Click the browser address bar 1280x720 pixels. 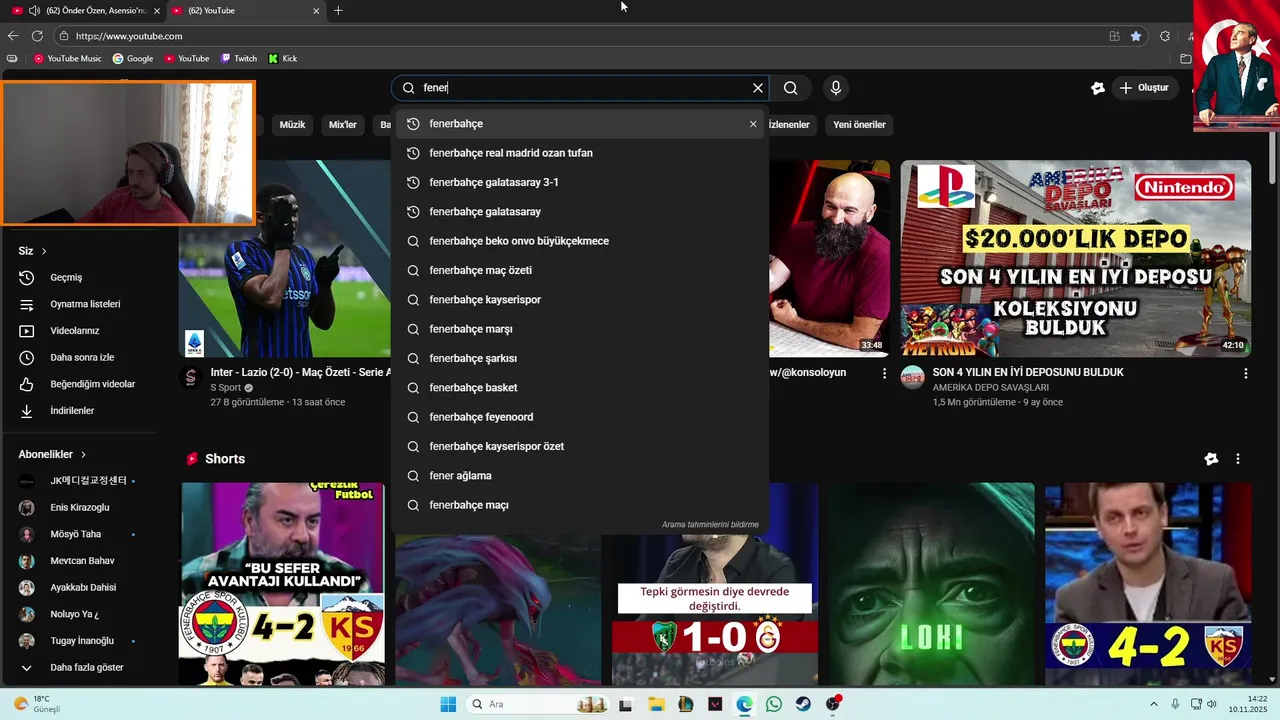tap(580, 36)
